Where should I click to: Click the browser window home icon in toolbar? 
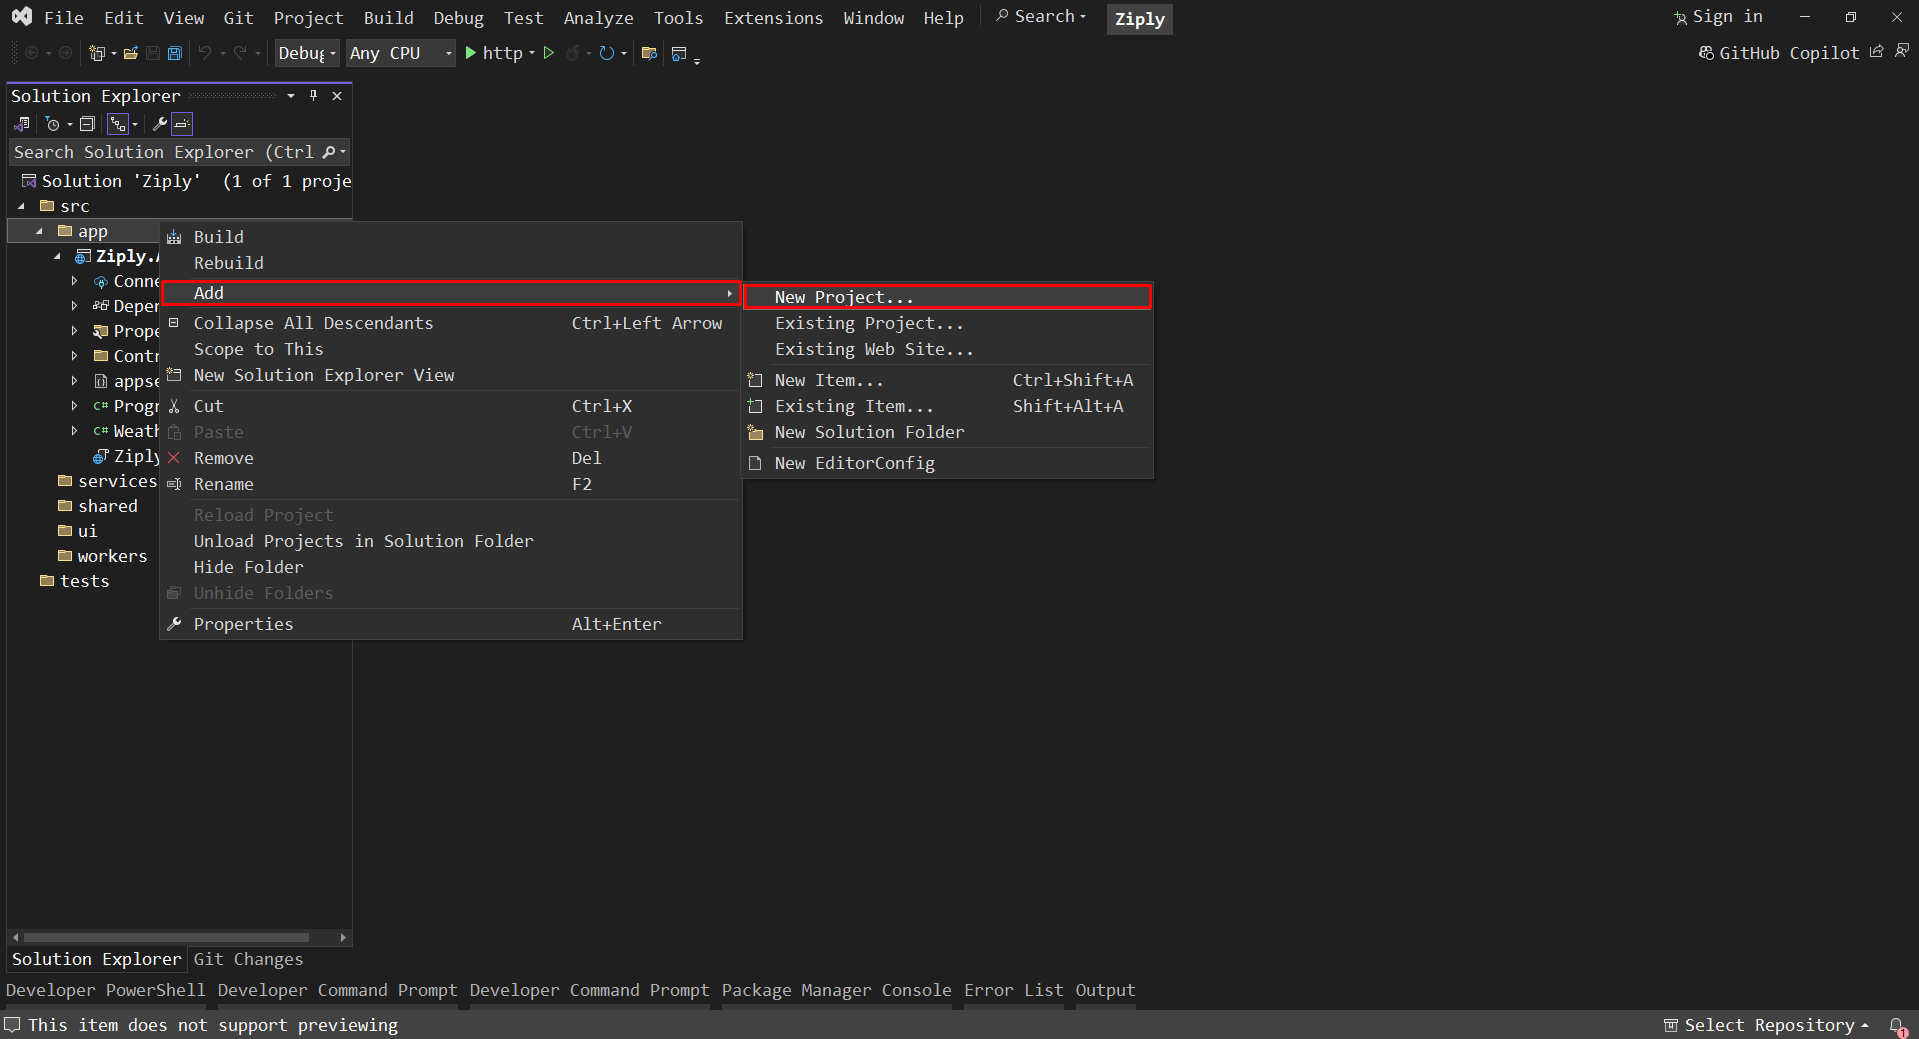click(679, 53)
